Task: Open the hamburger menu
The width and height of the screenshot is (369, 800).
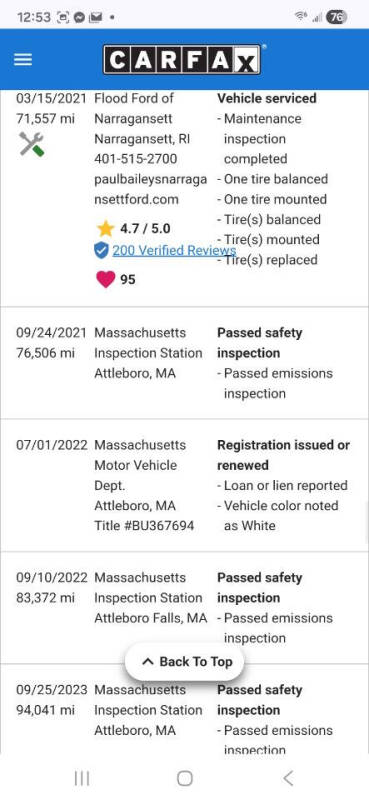Action: click(x=23, y=60)
